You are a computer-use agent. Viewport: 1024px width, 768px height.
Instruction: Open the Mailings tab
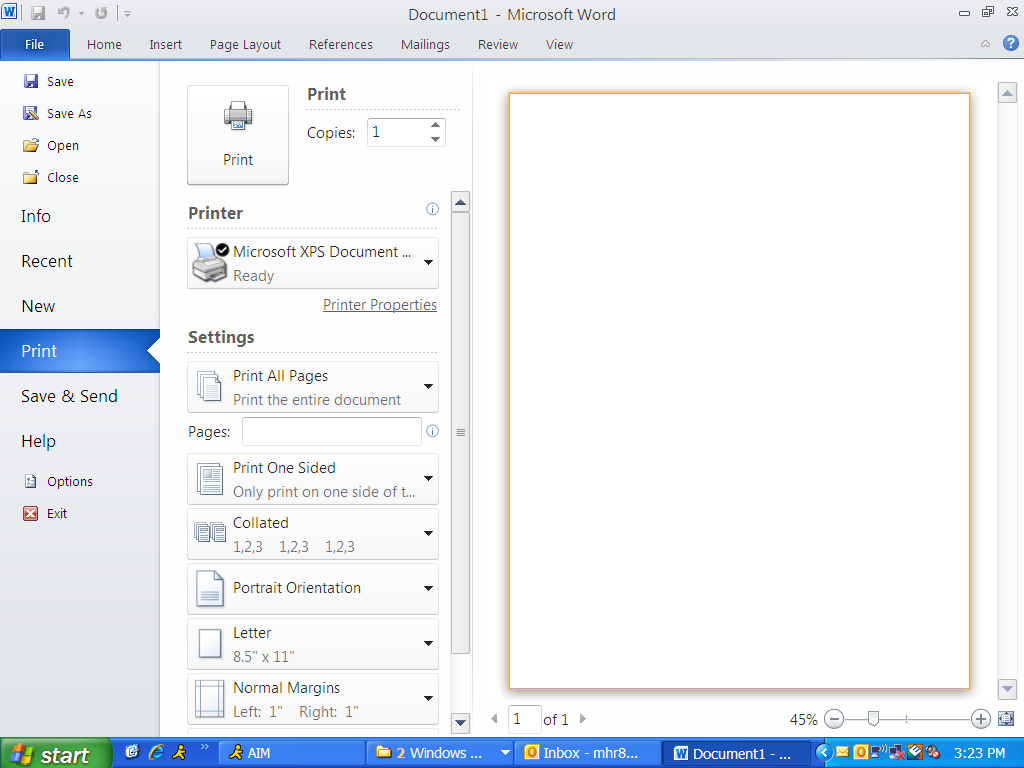(425, 44)
